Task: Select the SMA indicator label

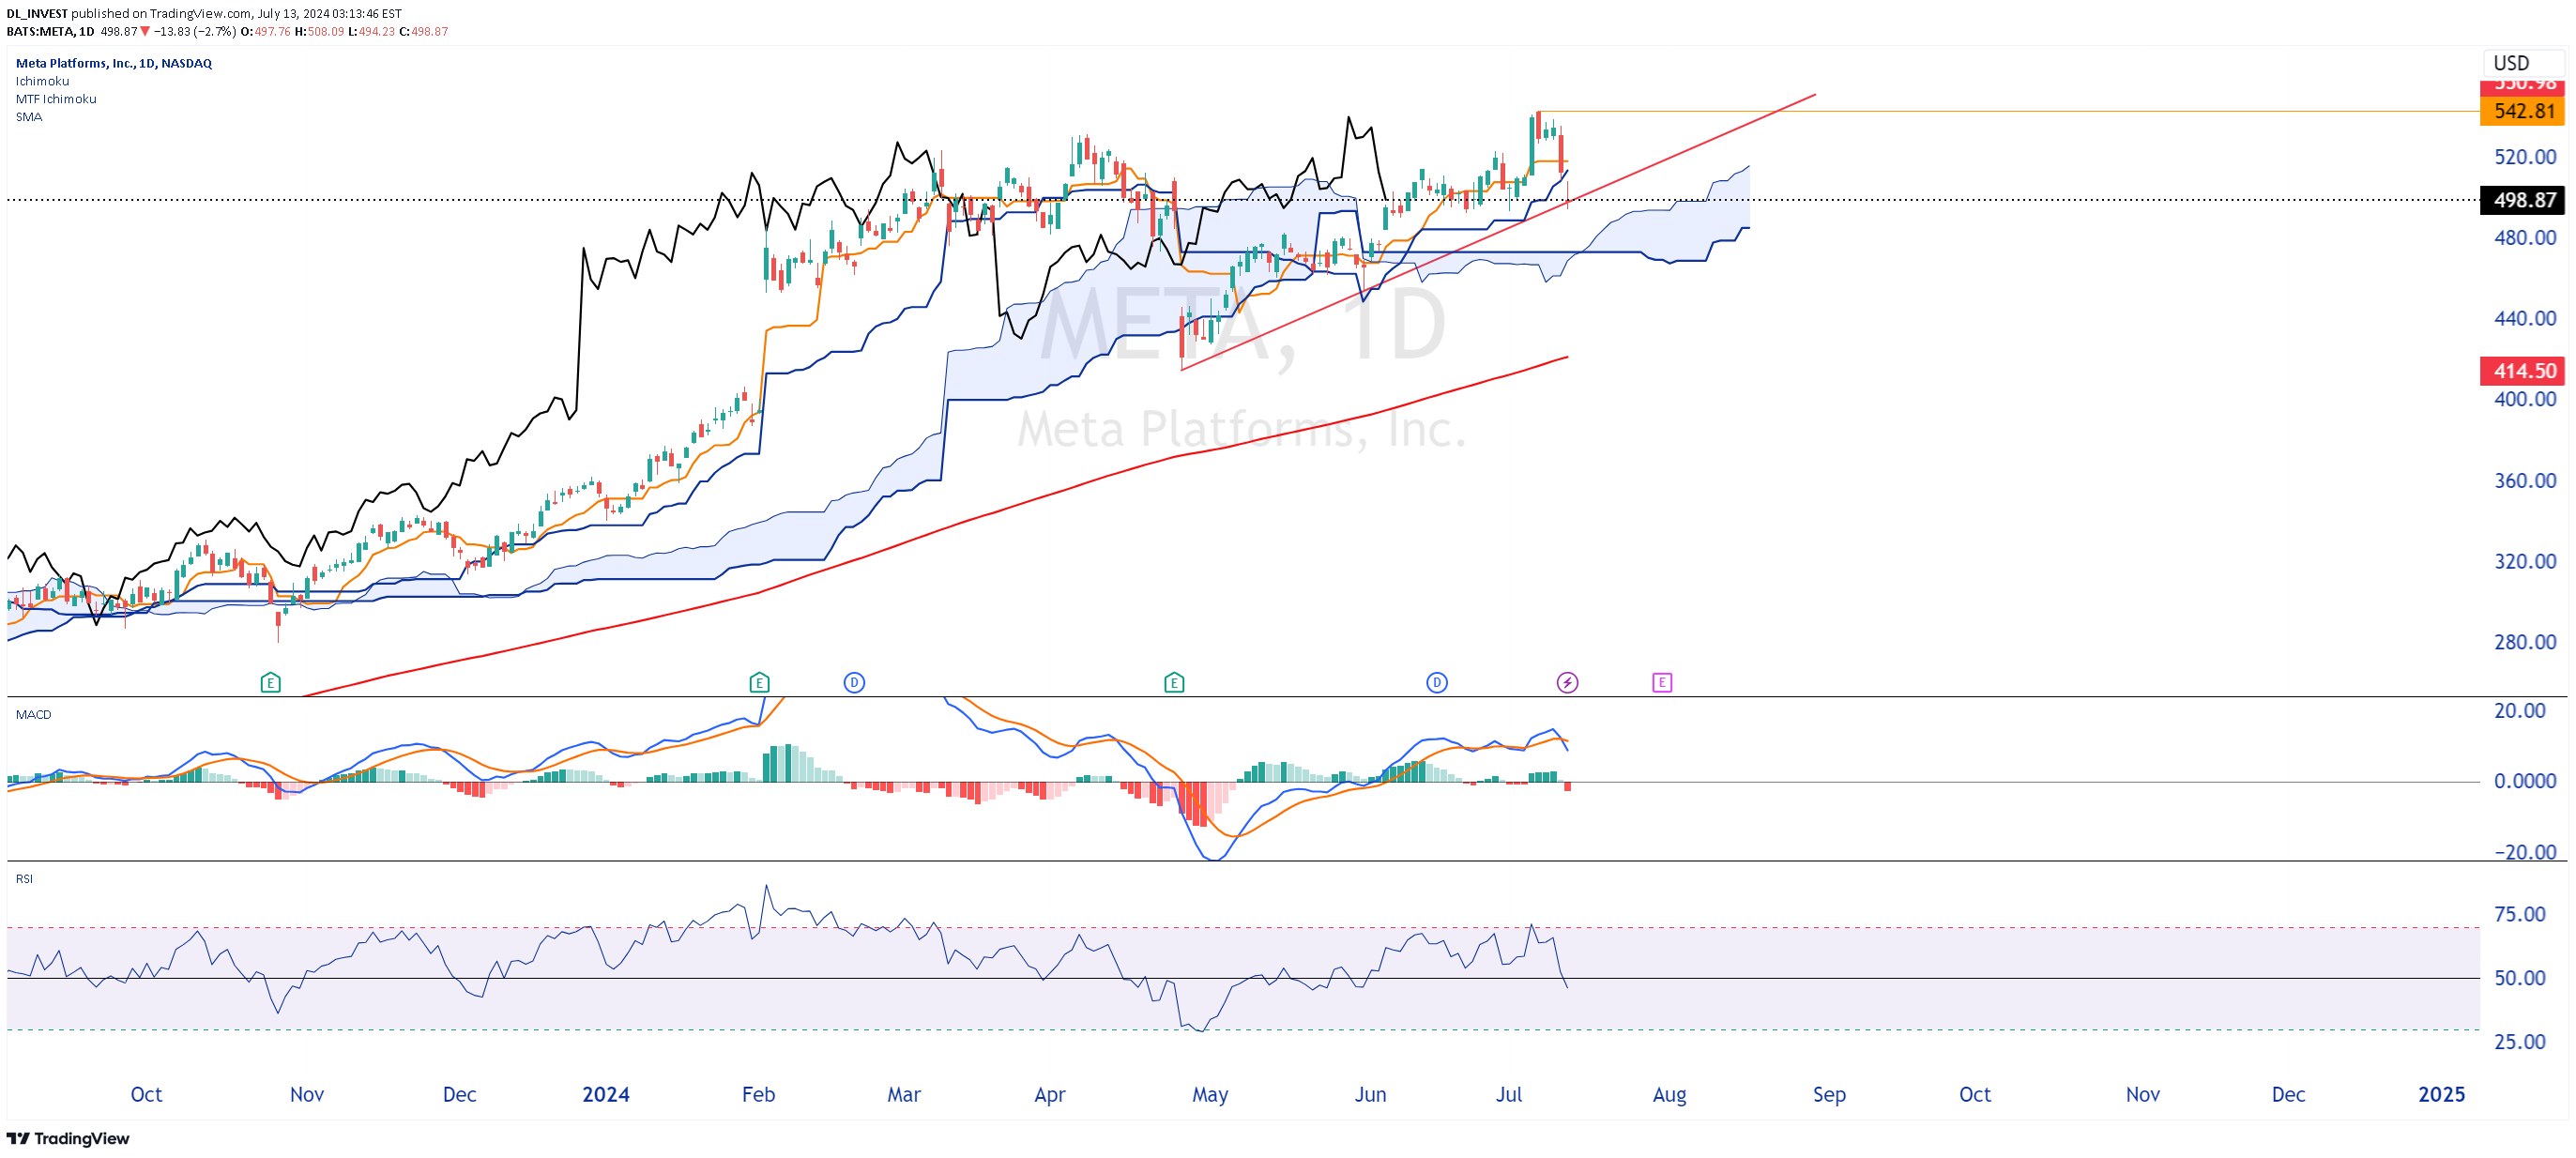Action: (29, 117)
